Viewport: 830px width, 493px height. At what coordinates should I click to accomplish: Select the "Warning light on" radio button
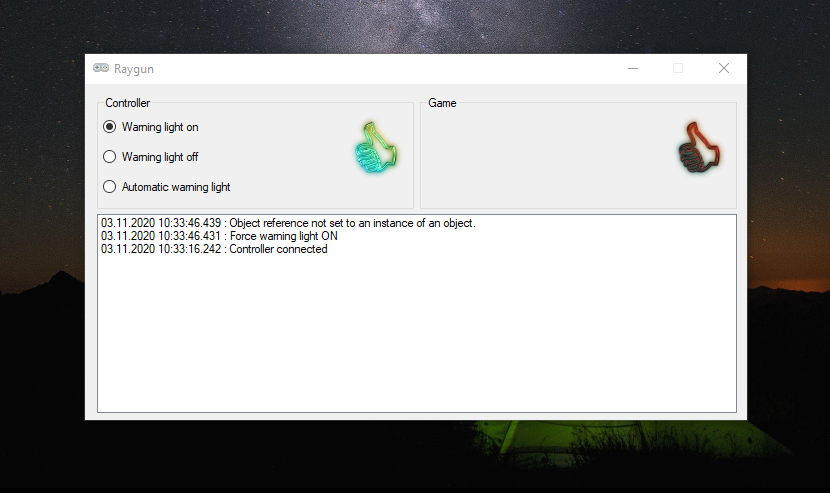pos(109,127)
